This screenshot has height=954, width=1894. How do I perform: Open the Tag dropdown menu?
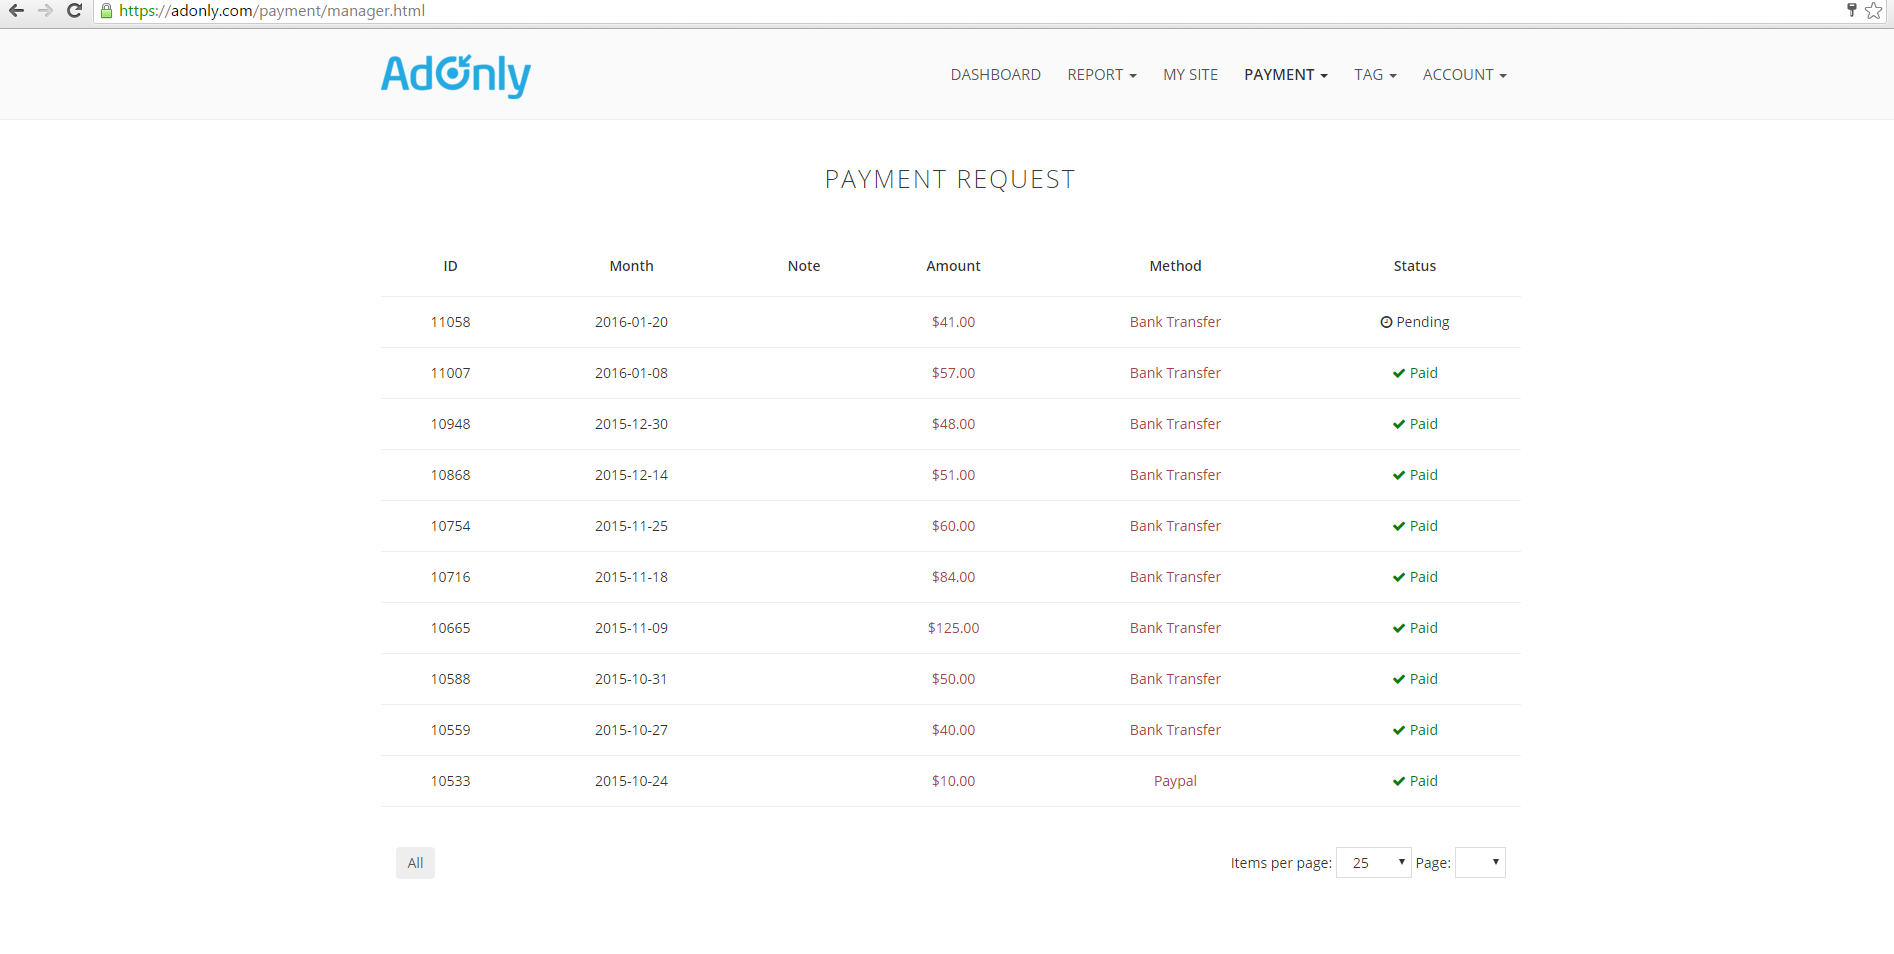pyautogui.click(x=1375, y=75)
